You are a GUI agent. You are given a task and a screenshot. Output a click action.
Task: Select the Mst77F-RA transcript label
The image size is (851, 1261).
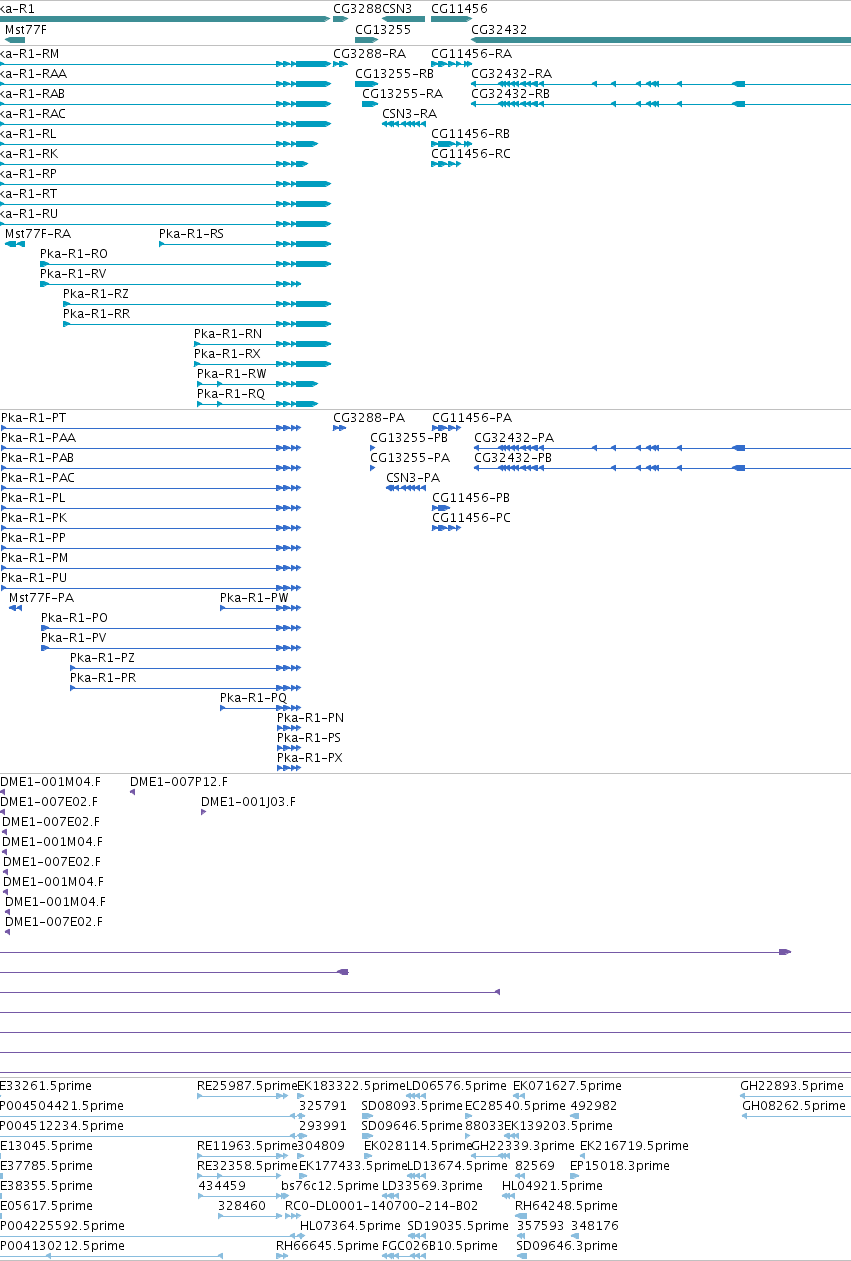[x=38, y=234]
